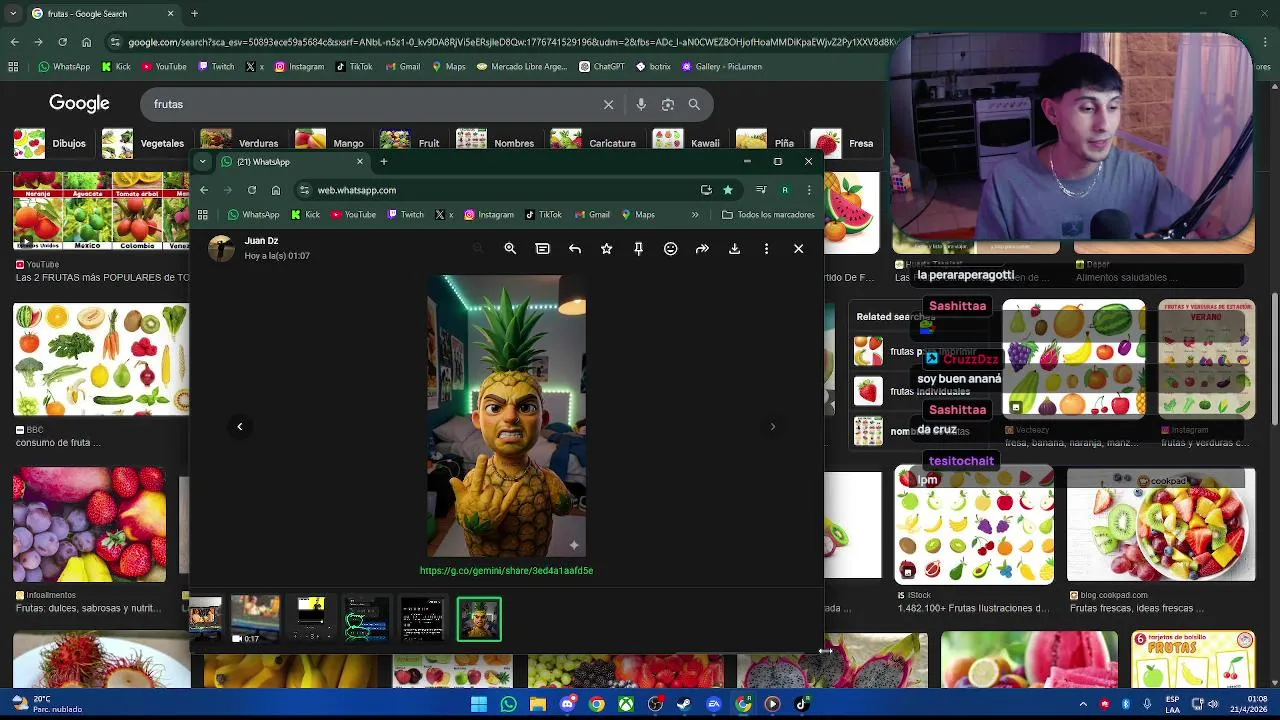Pin the message with the pin icon

click(x=638, y=248)
